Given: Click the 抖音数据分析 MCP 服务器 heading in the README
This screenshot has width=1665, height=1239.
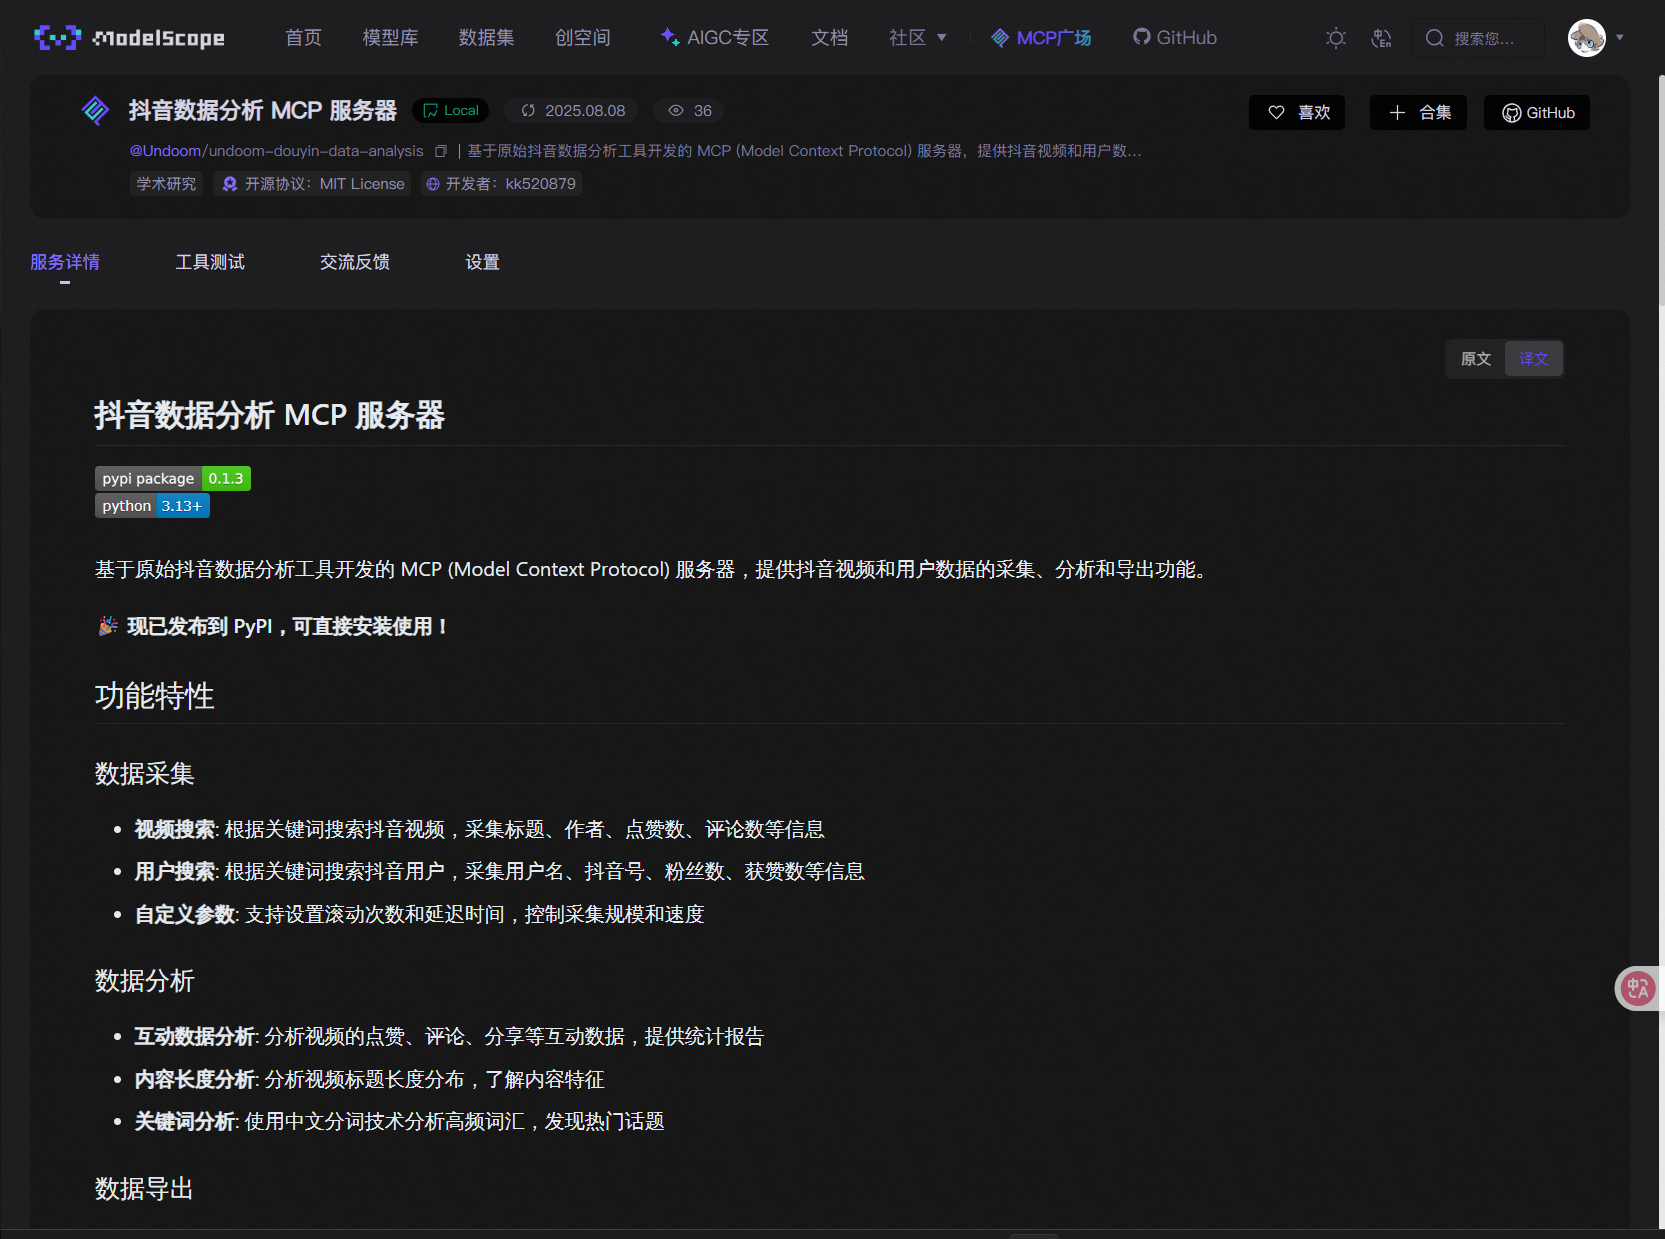Looking at the screenshot, I should [270, 415].
